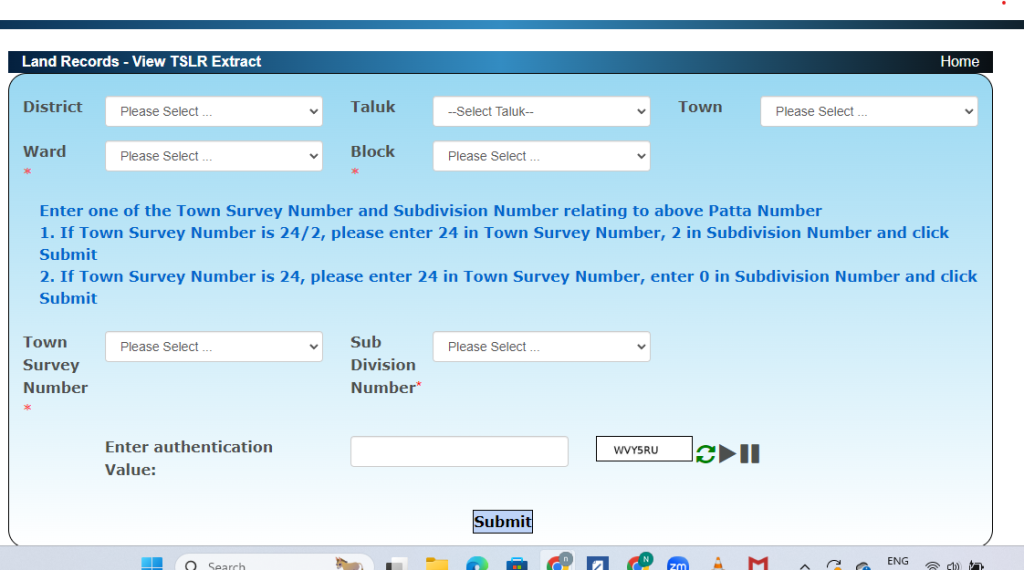Screen dimensions: 1024x570
Task: Expand the Taluk selection dropdown
Action: [541, 111]
